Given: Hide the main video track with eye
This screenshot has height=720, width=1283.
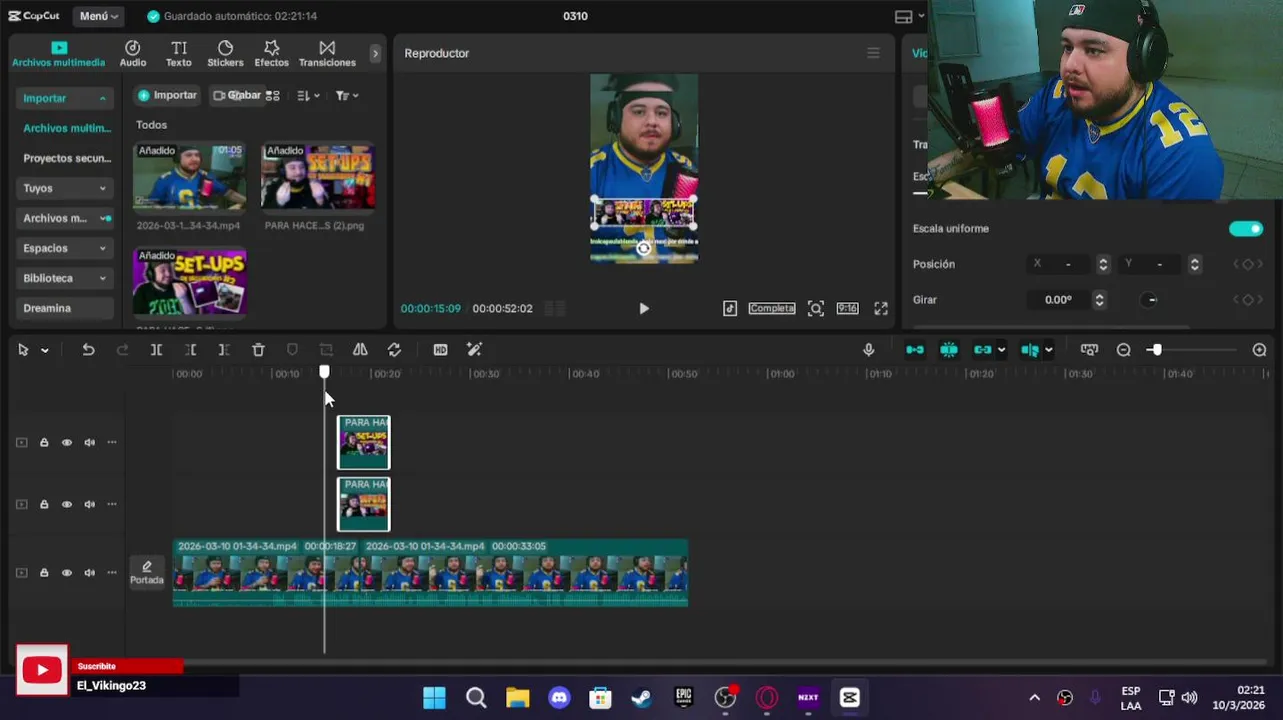Looking at the screenshot, I should 67,573.
